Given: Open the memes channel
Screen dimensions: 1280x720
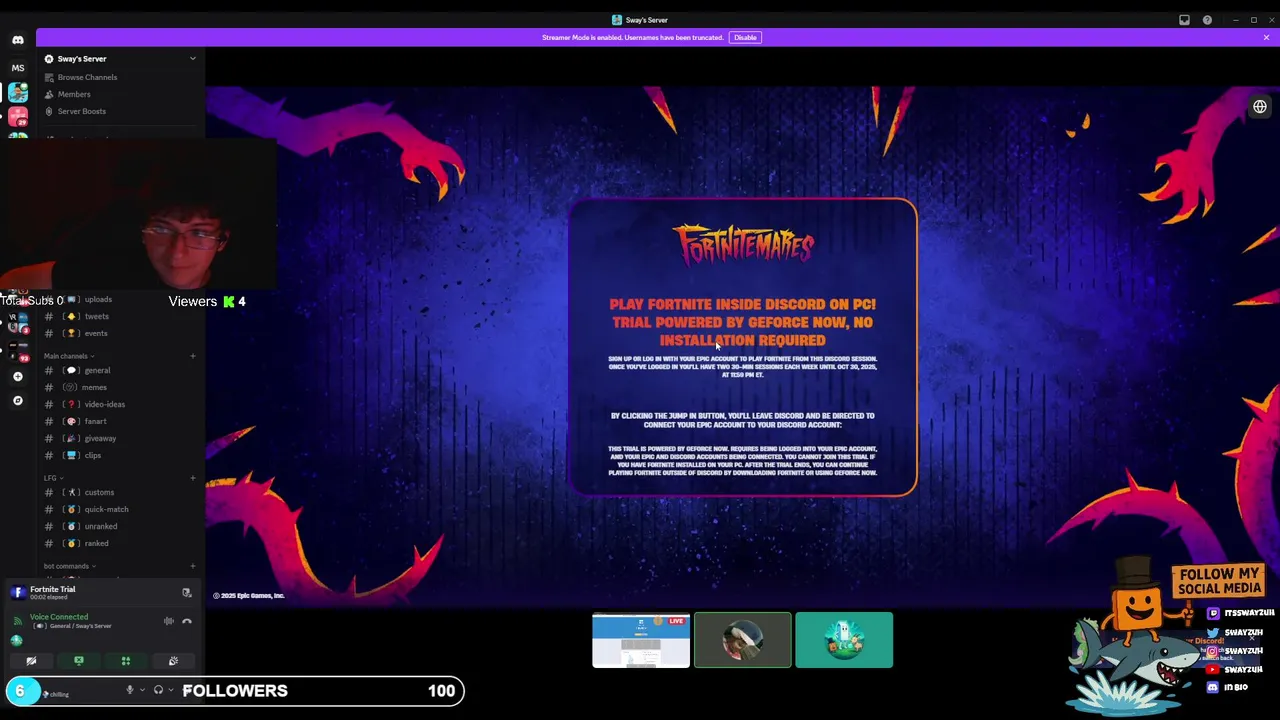Looking at the screenshot, I should pos(120,387).
